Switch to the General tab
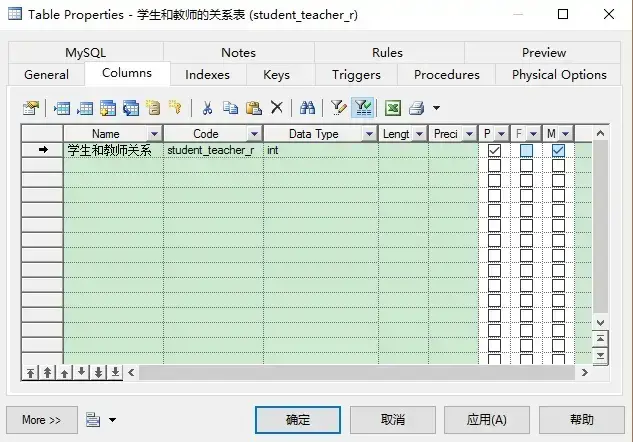The width and height of the screenshot is (633, 442). pos(46,75)
